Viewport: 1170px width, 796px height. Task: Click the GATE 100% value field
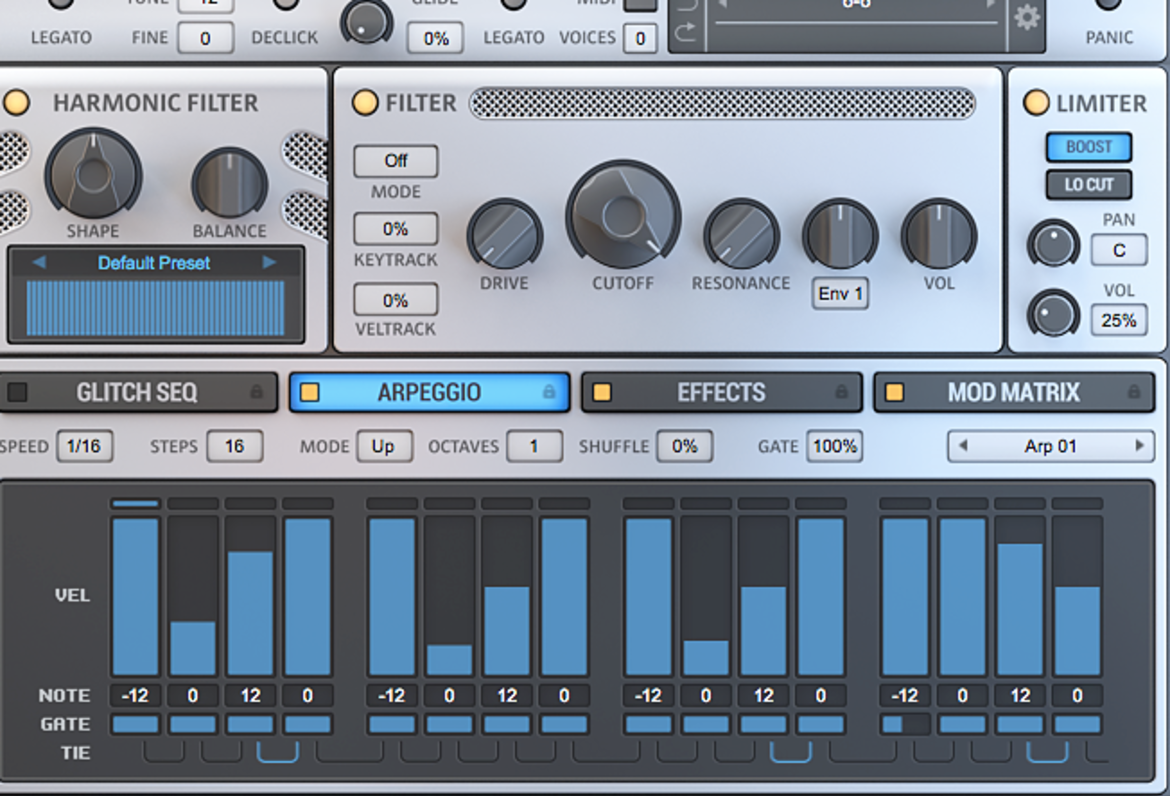pyautogui.click(x=835, y=446)
